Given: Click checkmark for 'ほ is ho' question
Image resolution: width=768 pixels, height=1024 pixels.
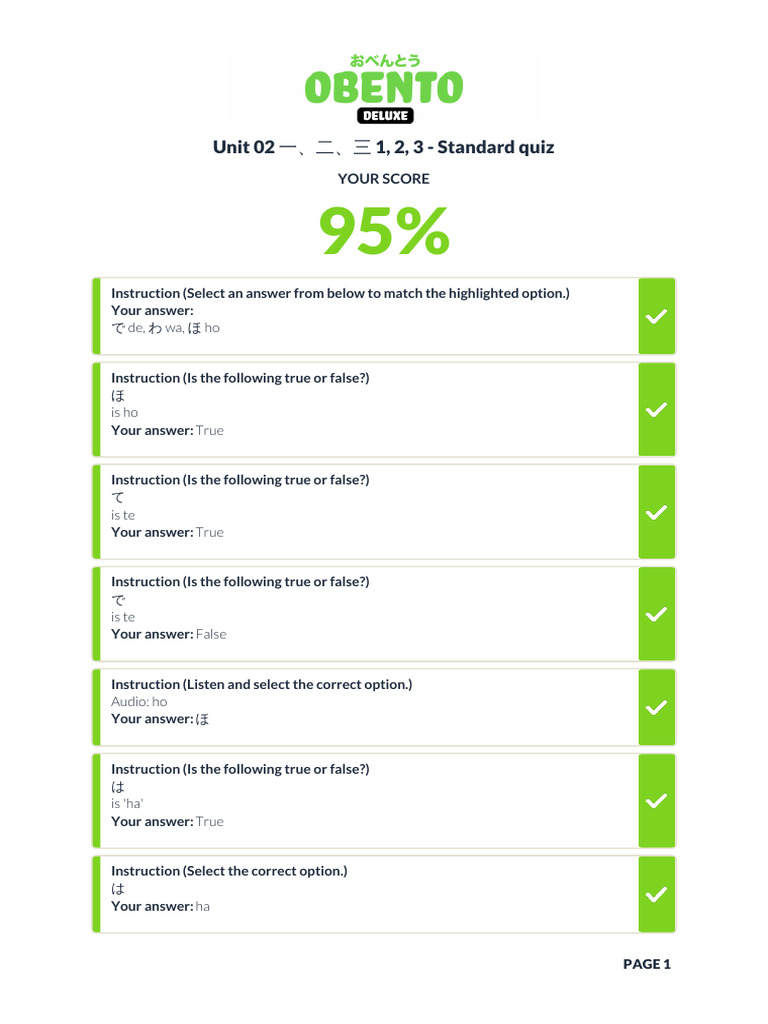Looking at the screenshot, I should pos(656,410).
